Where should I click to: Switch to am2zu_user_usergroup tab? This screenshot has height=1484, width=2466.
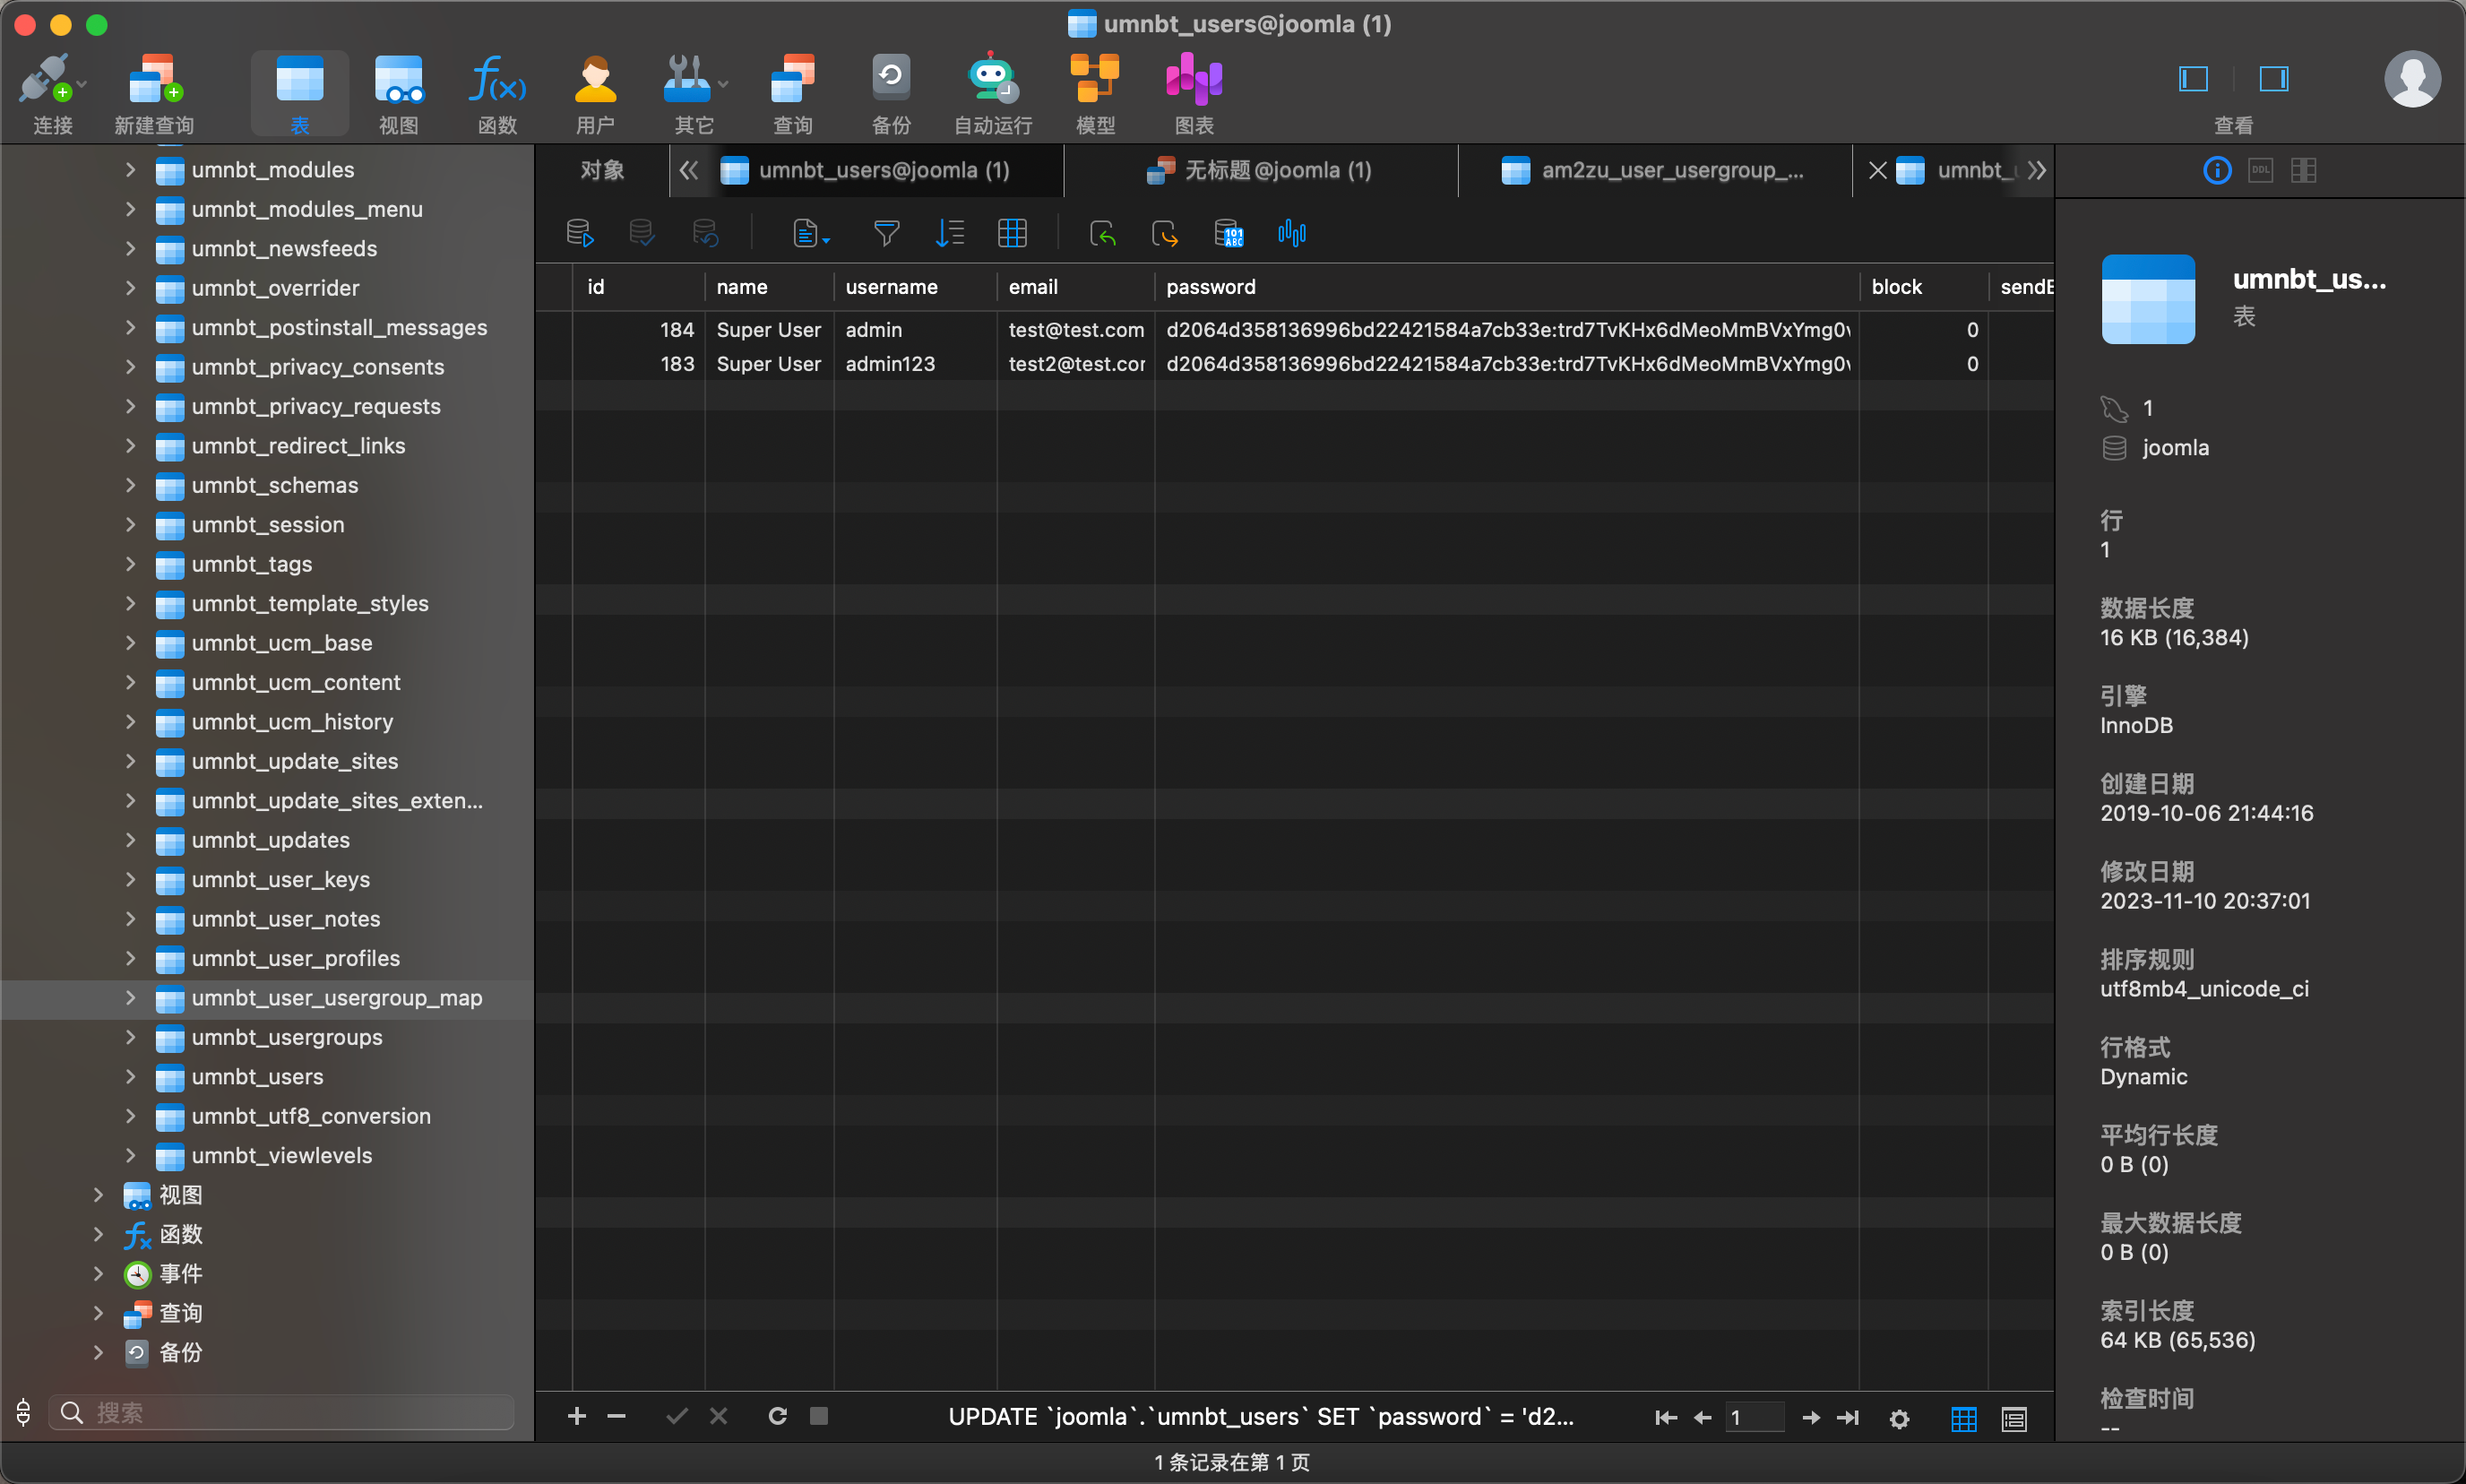tap(1655, 170)
